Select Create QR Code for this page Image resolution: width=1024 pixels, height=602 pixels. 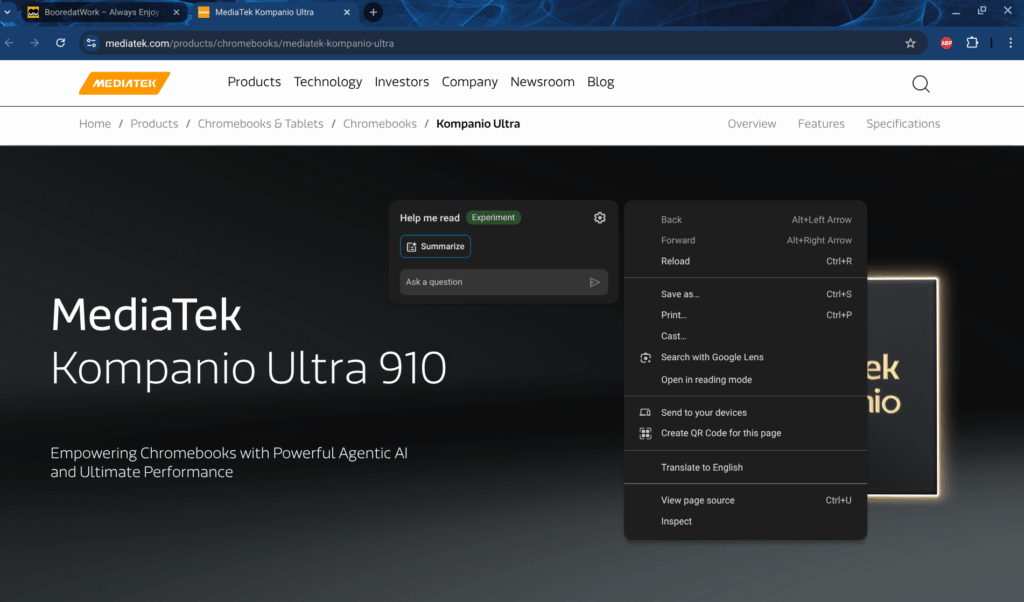coord(745,433)
